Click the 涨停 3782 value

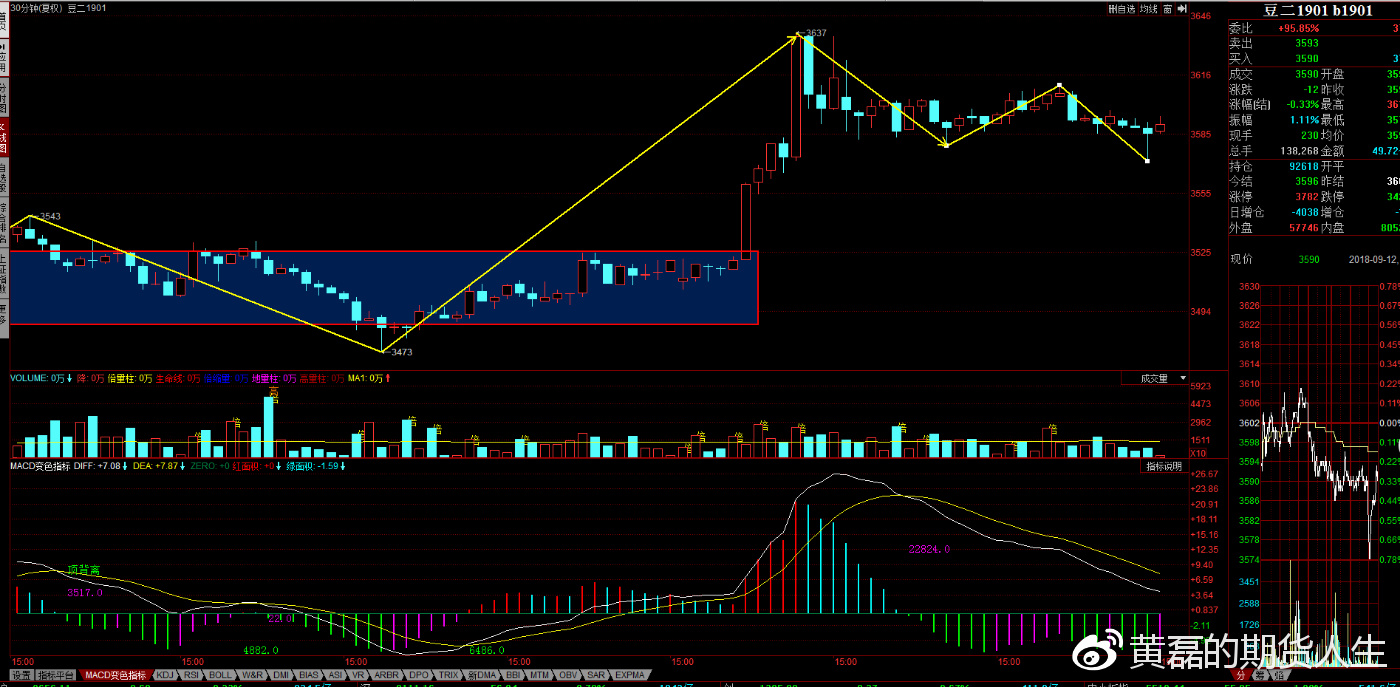tap(1306, 197)
